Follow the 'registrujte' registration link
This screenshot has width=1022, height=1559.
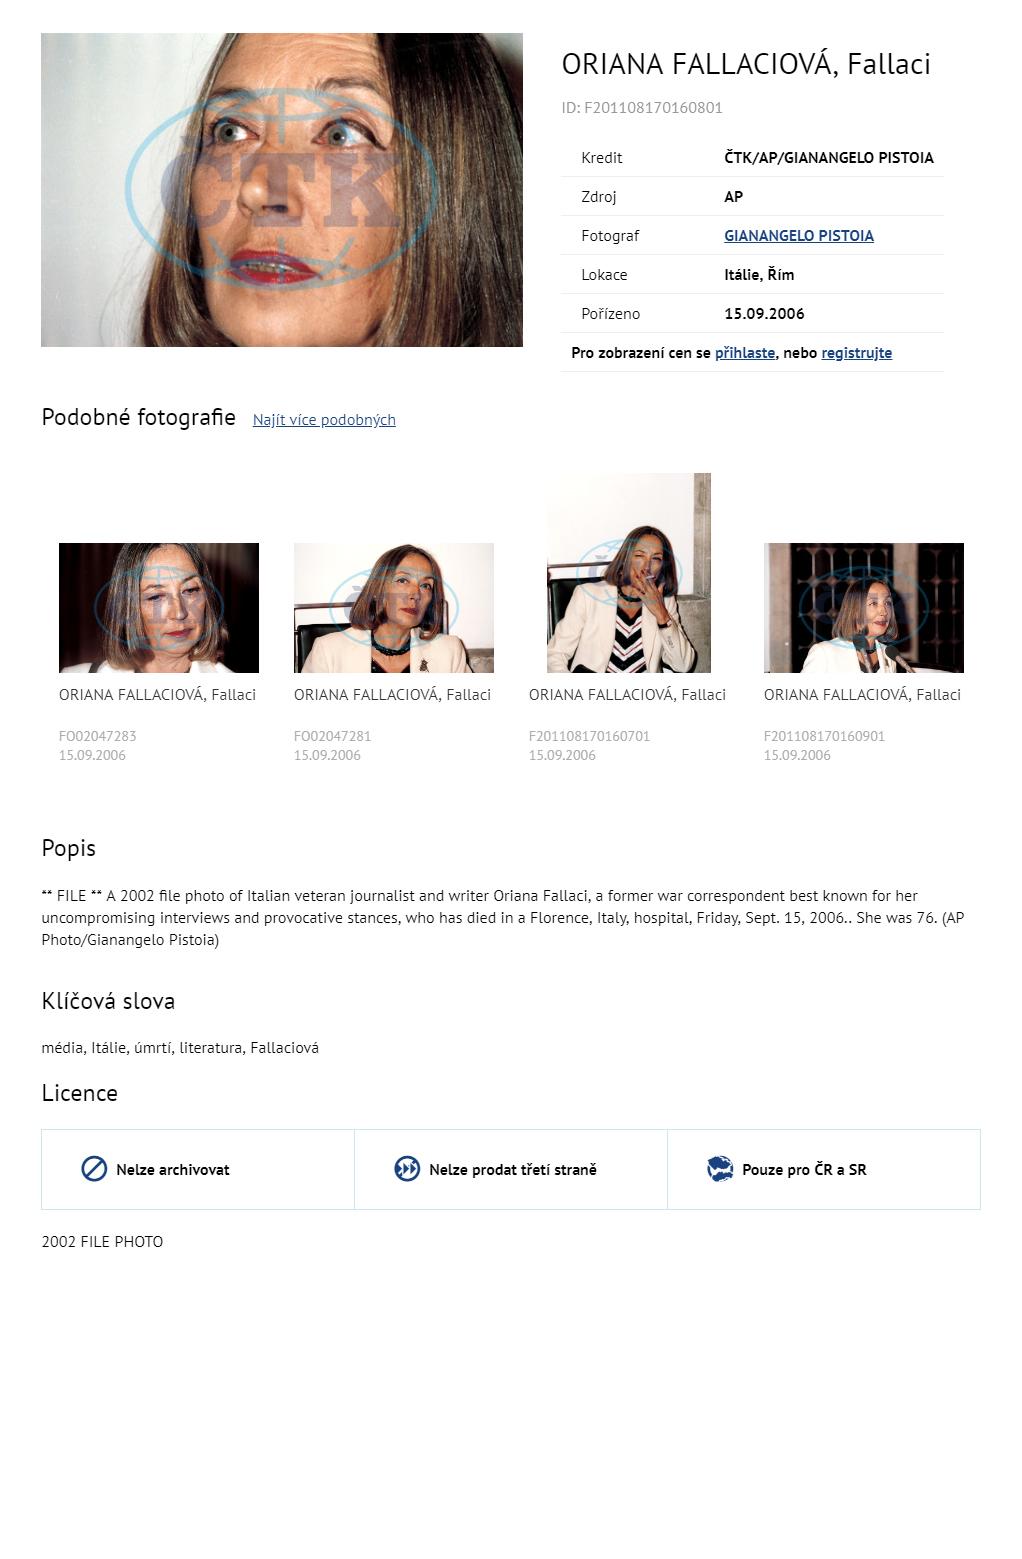[857, 353]
